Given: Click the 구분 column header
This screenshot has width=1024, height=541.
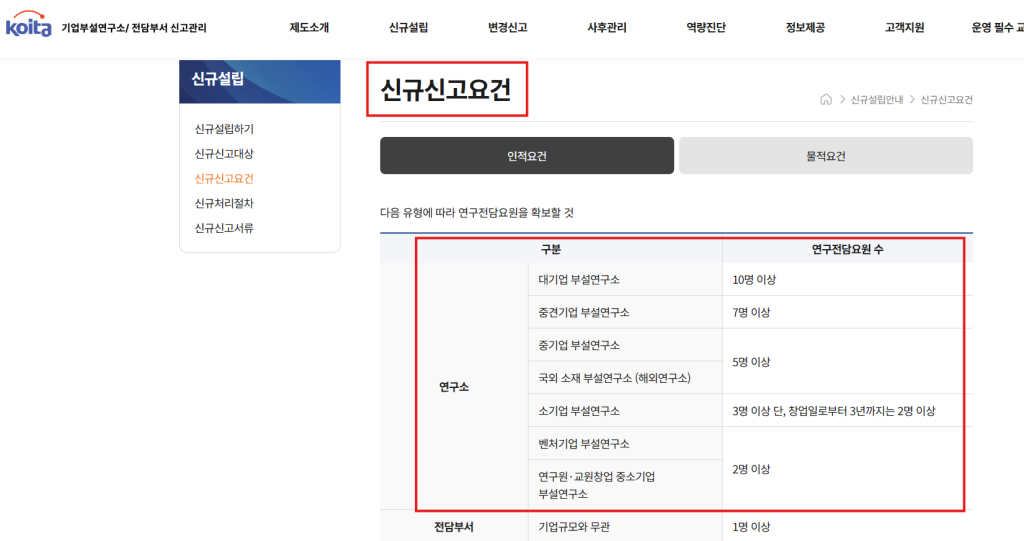Looking at the screenshot, I should tap(551, 249).
